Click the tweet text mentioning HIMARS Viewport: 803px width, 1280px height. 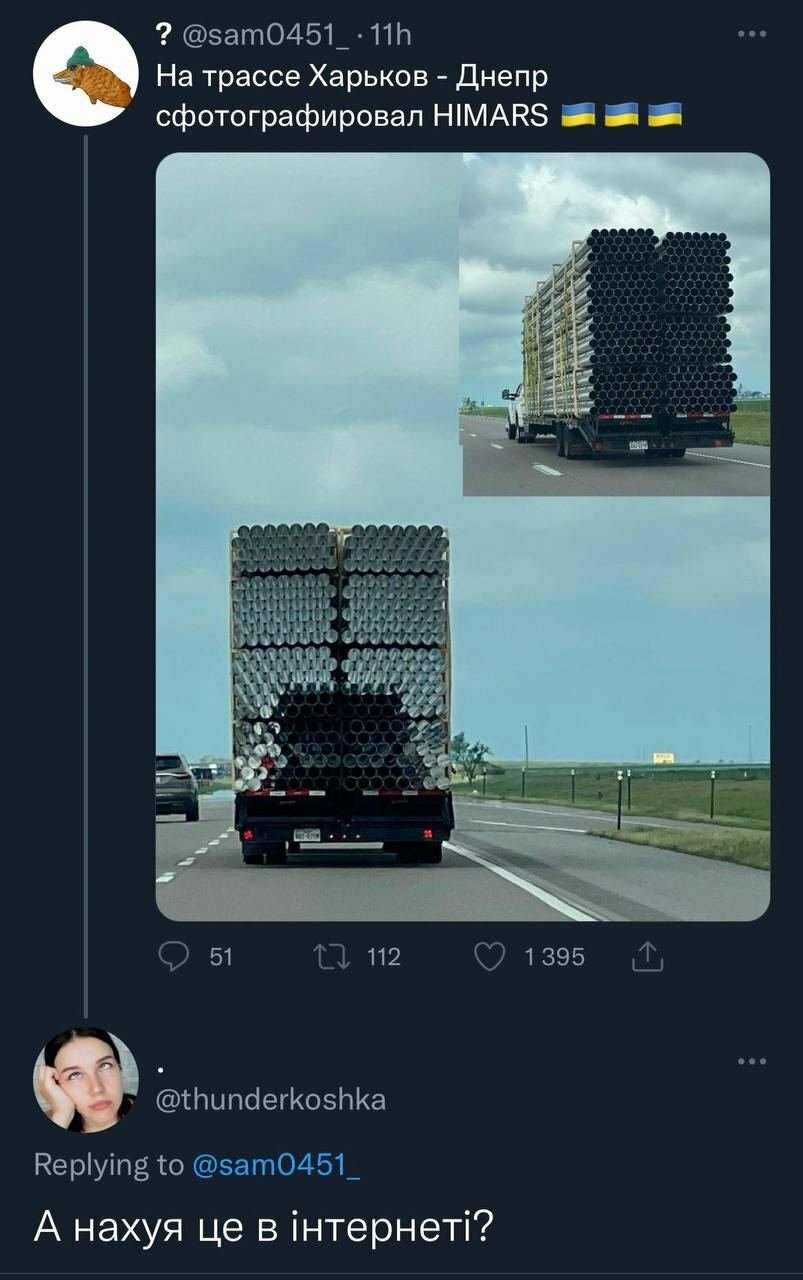pos(353,96)
